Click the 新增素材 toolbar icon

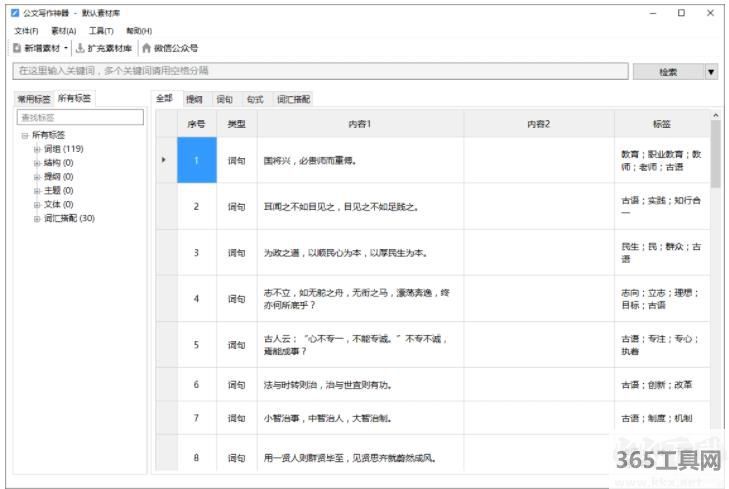(17, 48)
